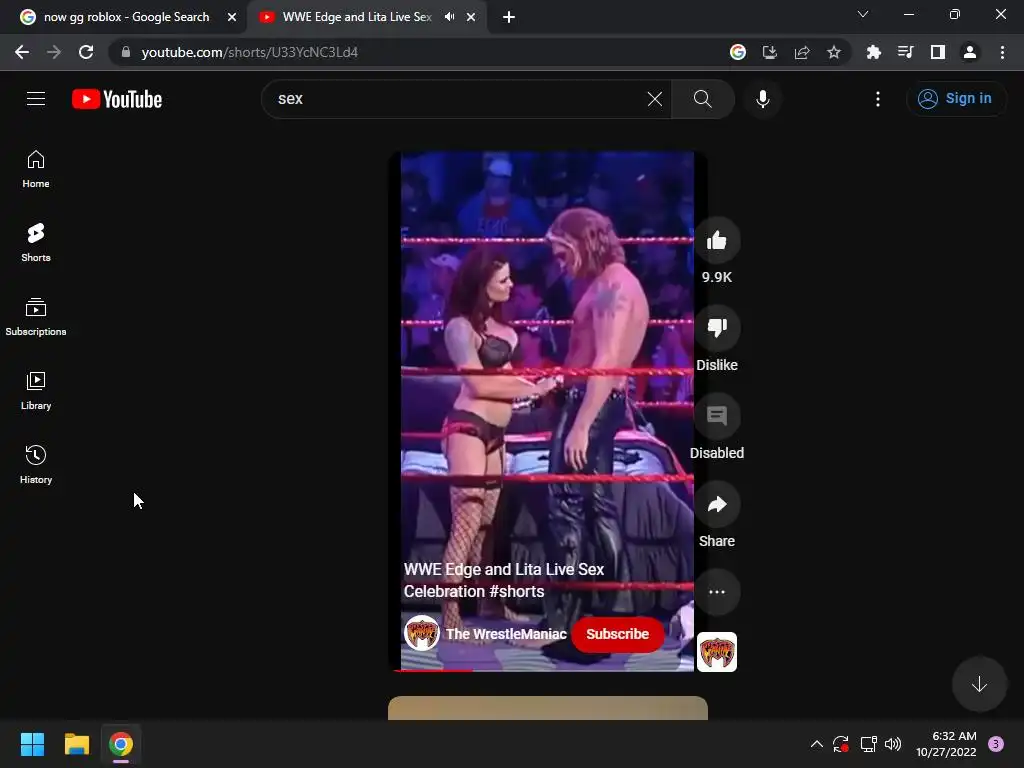Image resolution: width=1024 pixels, height=768 pixels.
Task: Open Windows Start menu
Action: coord(32,744)
